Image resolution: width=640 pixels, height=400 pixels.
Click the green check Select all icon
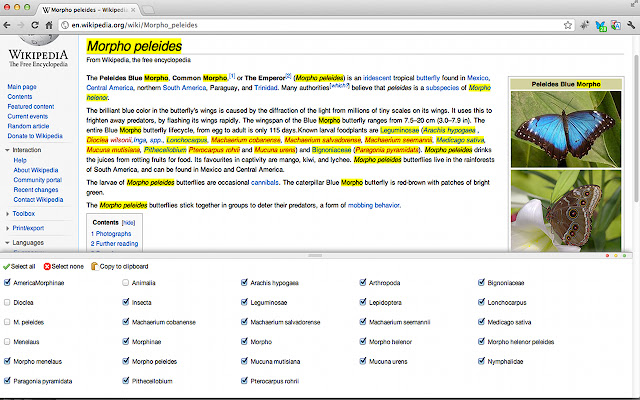(6, 267)
